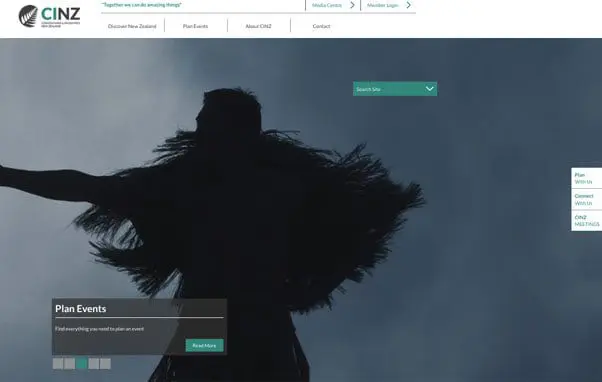Viewport: 602px width, 382px height.
Task: Click the Plan Events slide heading
Action: (81, 309)
